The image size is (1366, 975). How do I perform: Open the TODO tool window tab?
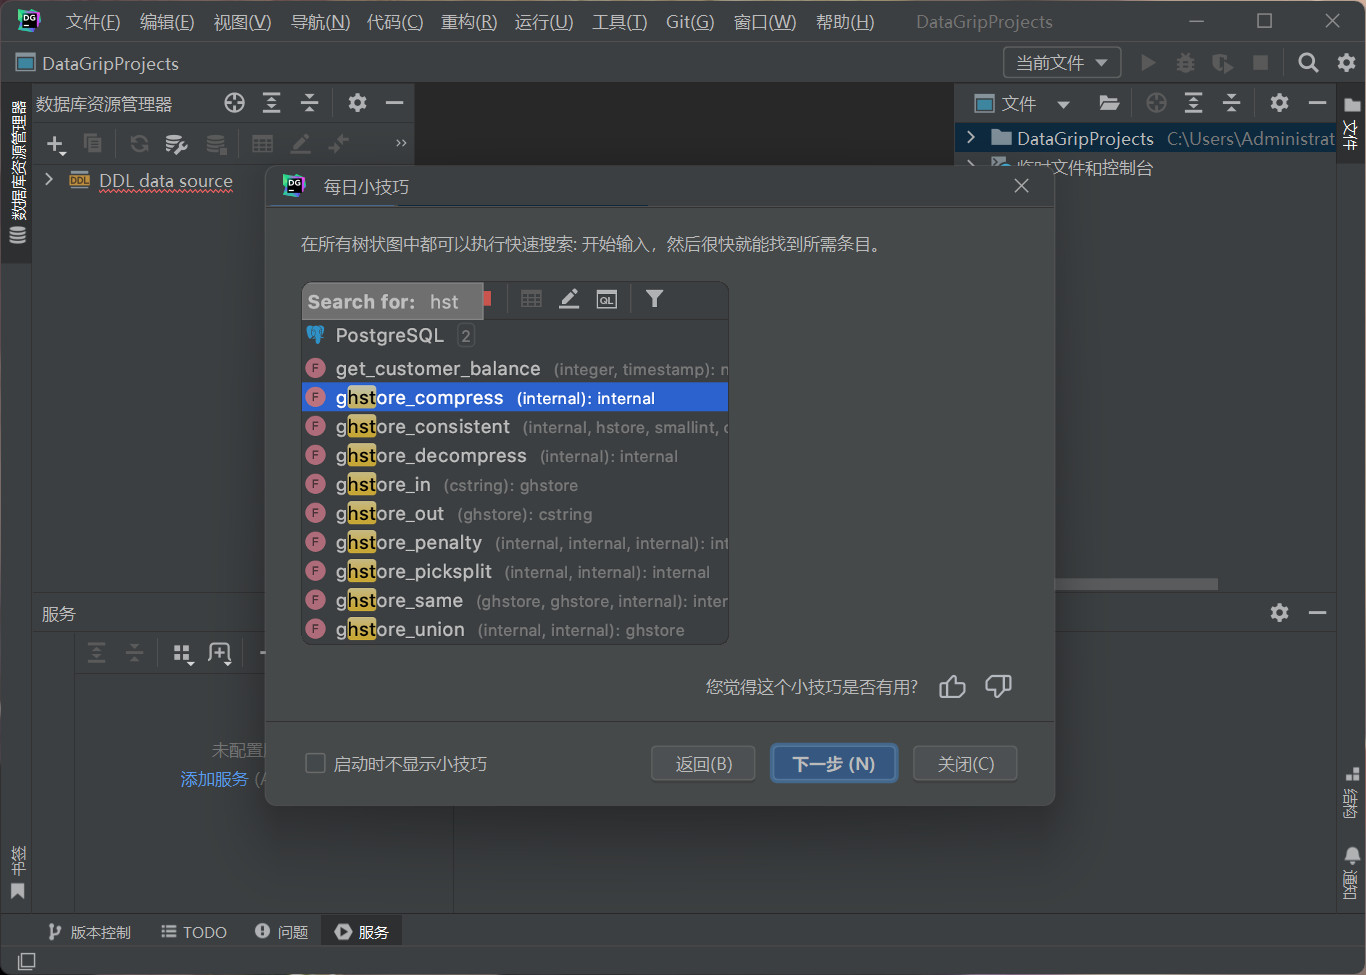click(194, 932)
